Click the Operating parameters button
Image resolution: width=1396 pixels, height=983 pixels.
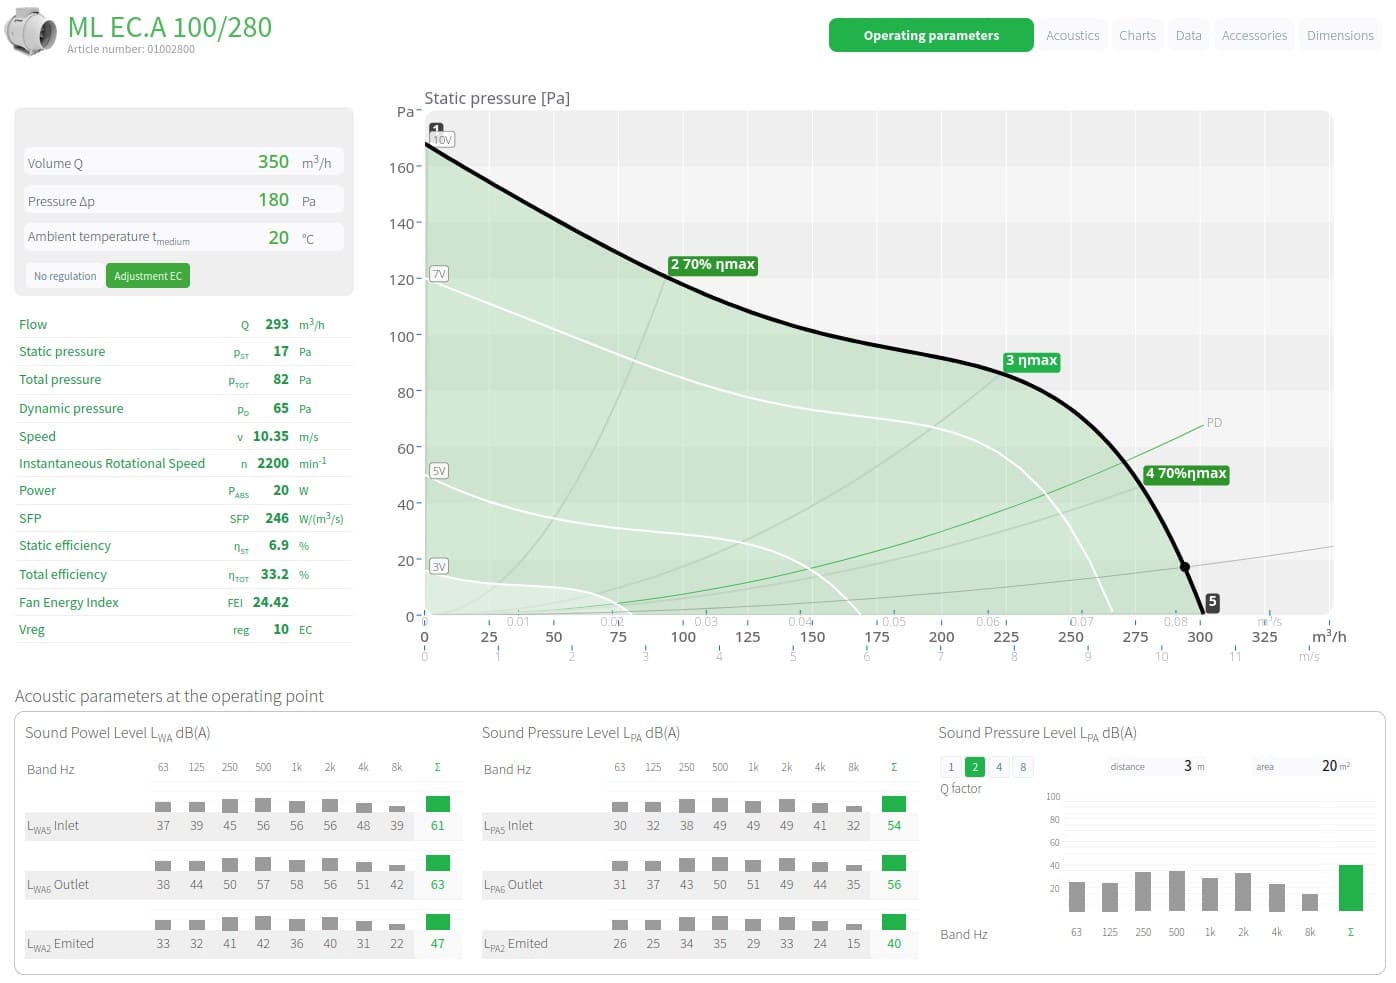tap(931, 36)
